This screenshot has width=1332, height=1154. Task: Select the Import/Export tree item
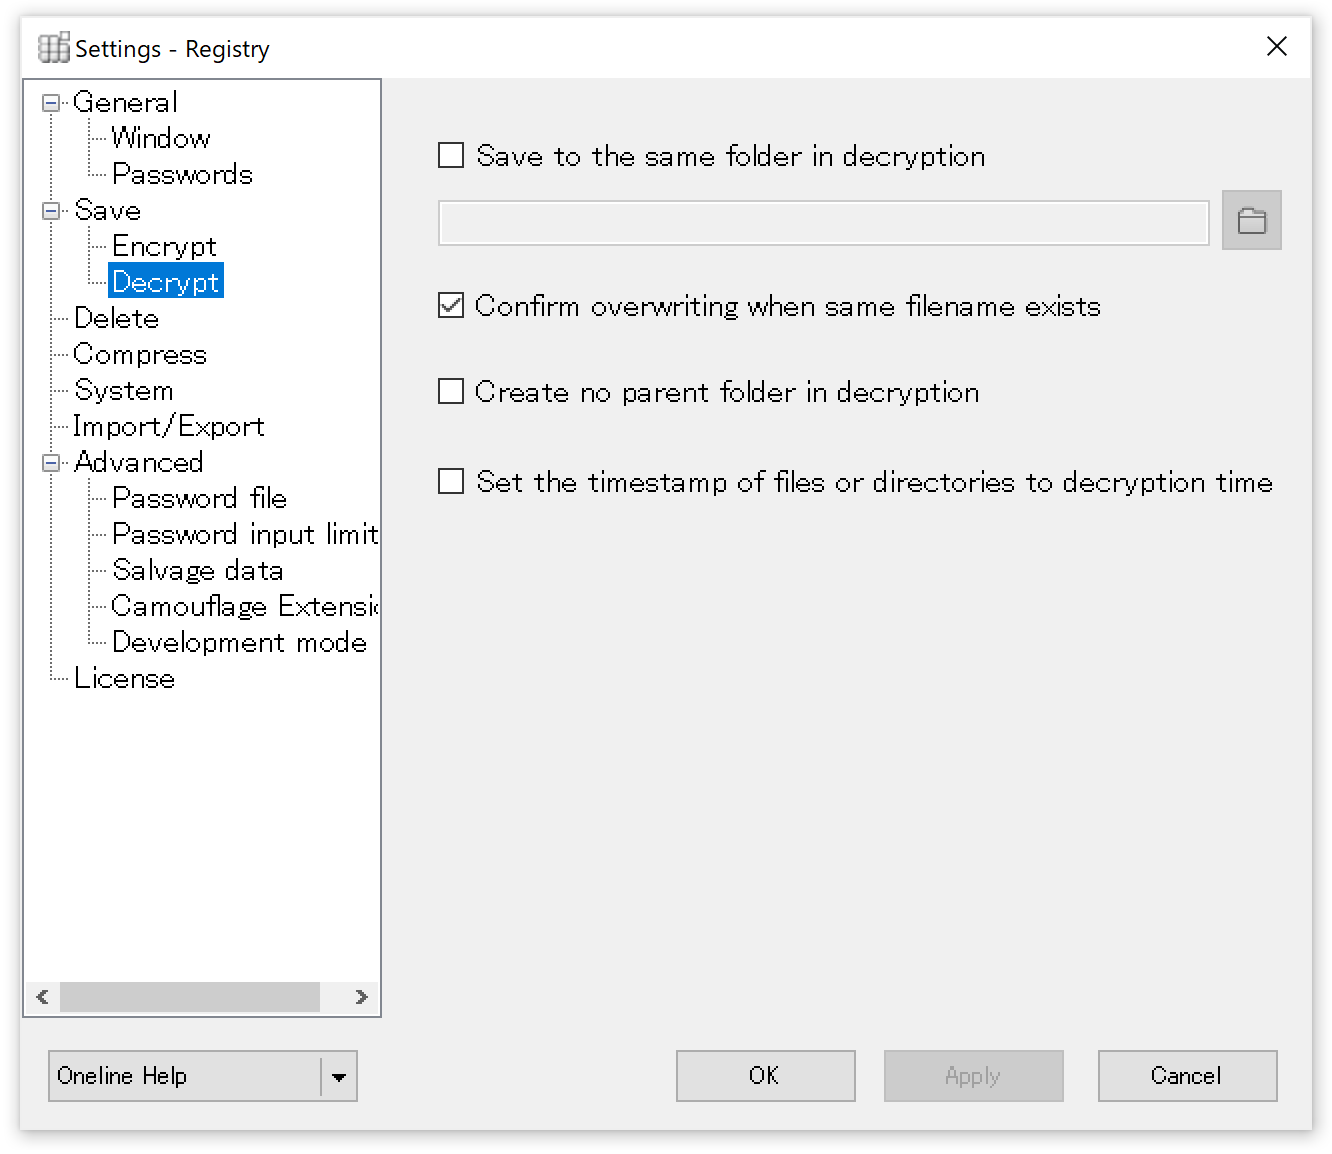pos(168,427)
